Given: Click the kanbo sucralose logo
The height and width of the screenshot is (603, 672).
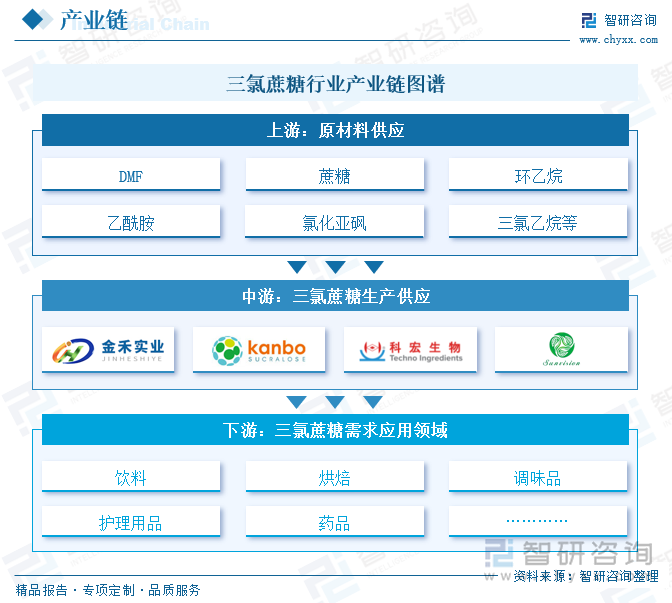Looking at the screenshot, I should point(259,350).
